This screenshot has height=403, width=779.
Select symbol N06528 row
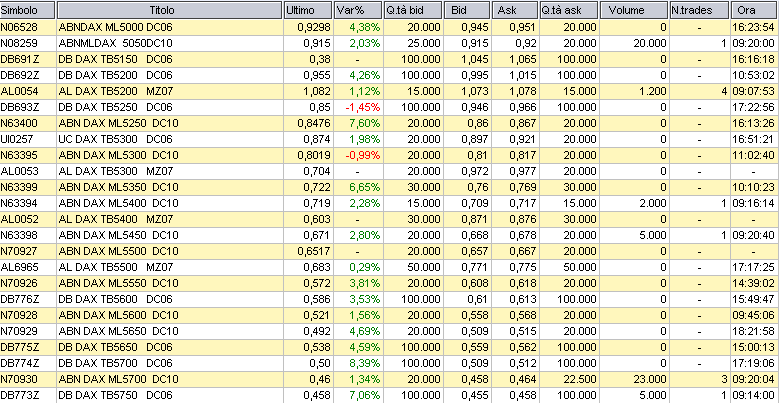tap(390, 27)
